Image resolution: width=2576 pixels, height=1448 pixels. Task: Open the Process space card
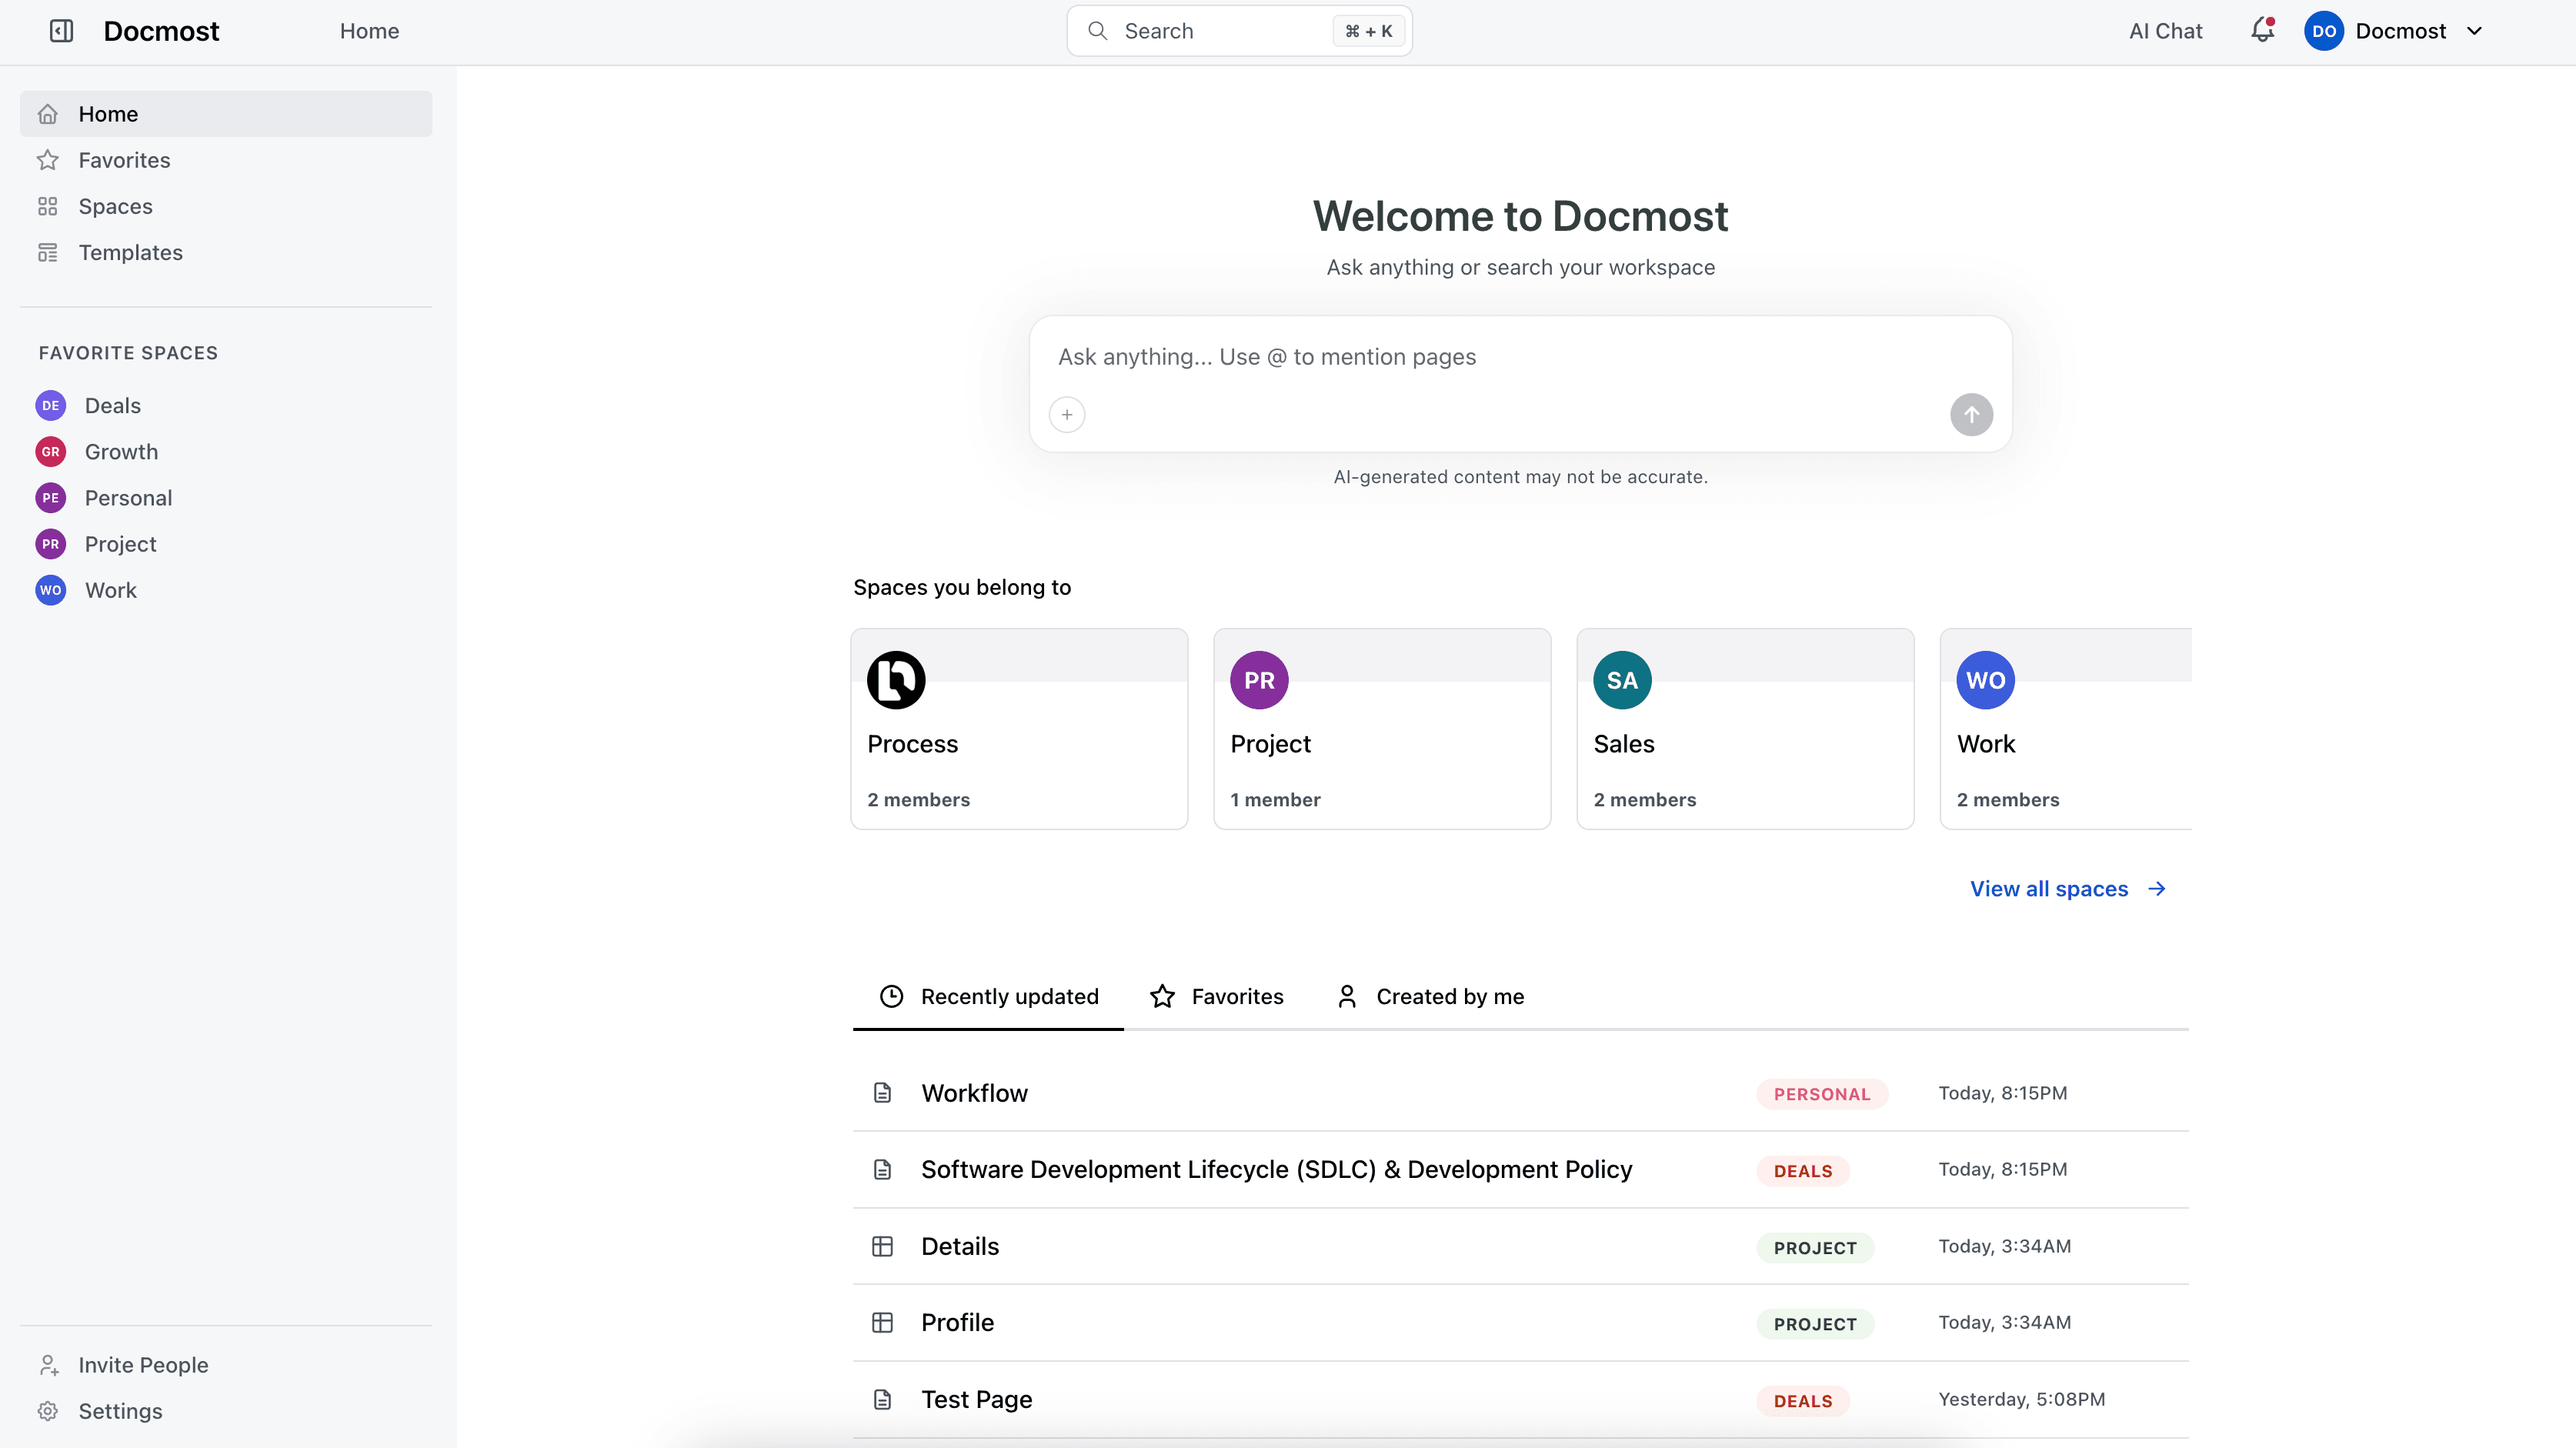click(1019, 729)
